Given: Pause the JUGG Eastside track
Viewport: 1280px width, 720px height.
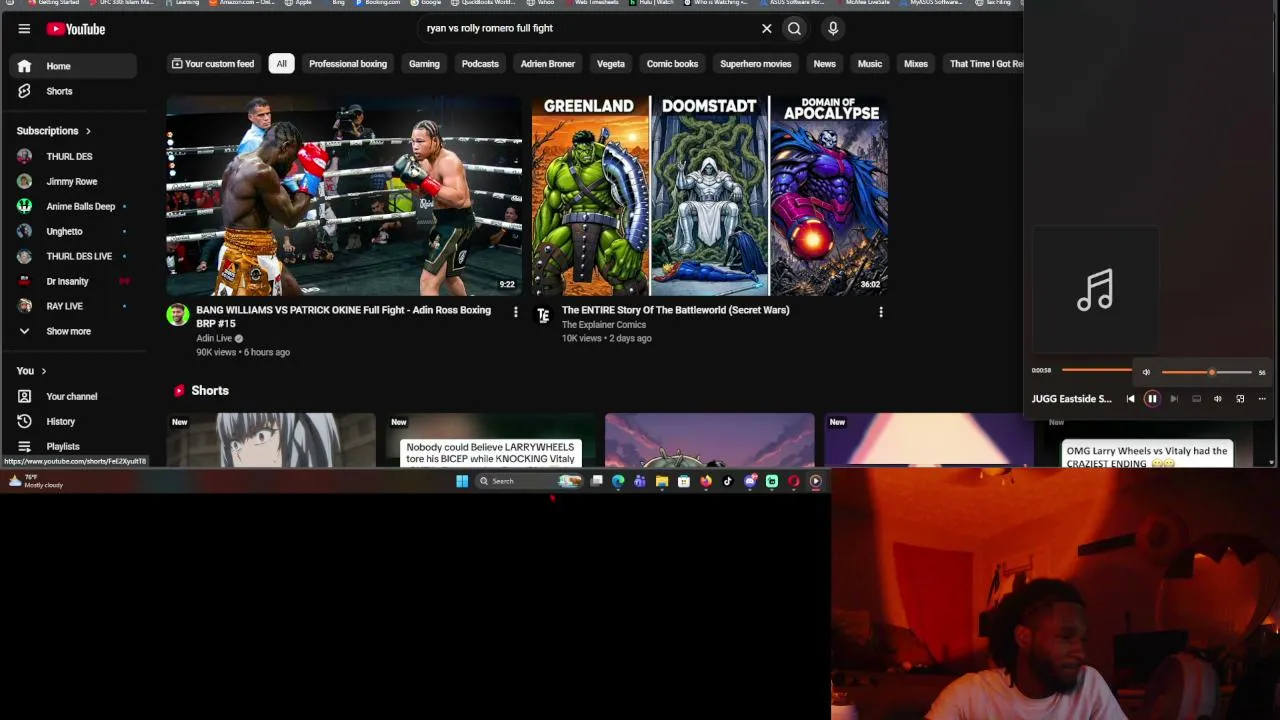Looking at the screenshot, I should pos(1152,399).
